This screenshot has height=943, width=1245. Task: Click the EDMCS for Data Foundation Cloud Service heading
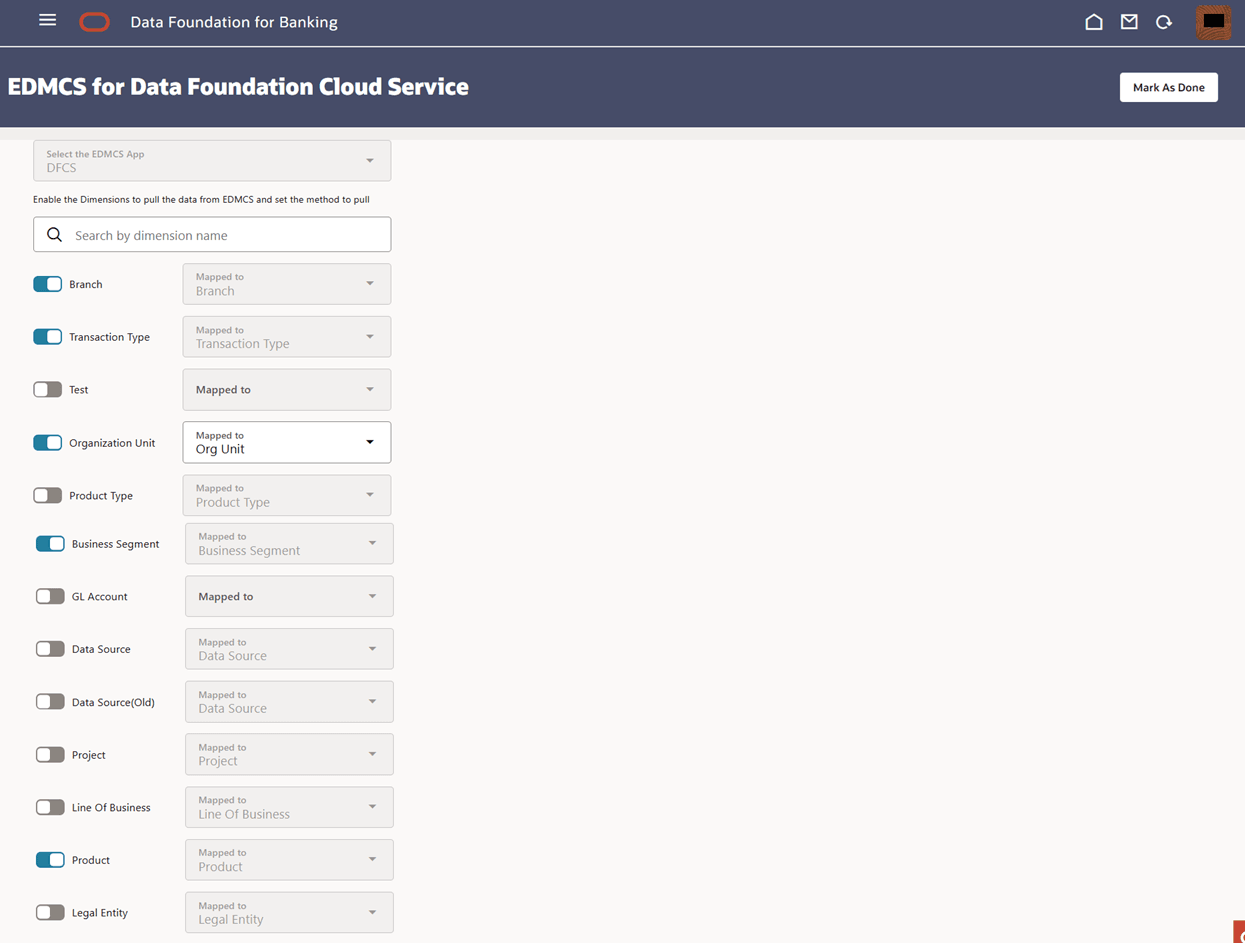pos(238,87)
